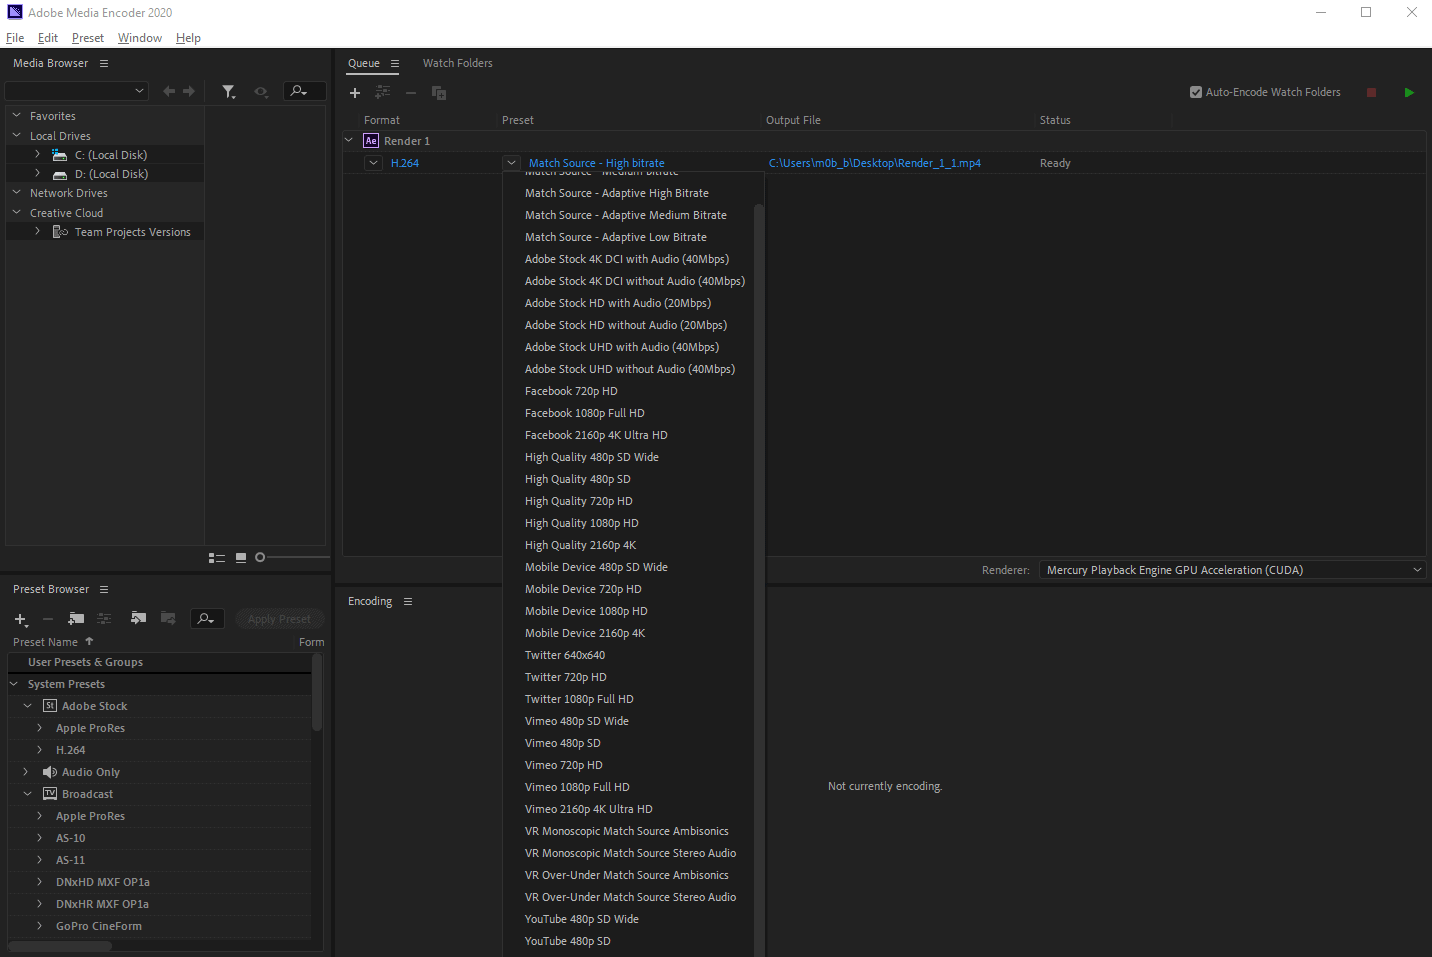Screen dimensions: 1432x957
Task: Choose Twitter 720p HD preset
Action: click(x=566, y=677)
